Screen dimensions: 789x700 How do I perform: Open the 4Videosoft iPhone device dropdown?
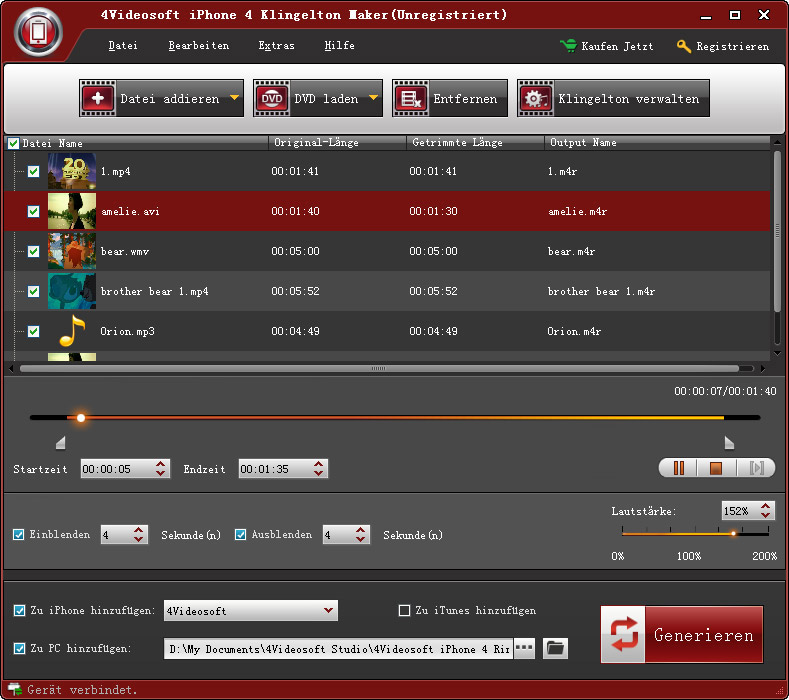250,610
